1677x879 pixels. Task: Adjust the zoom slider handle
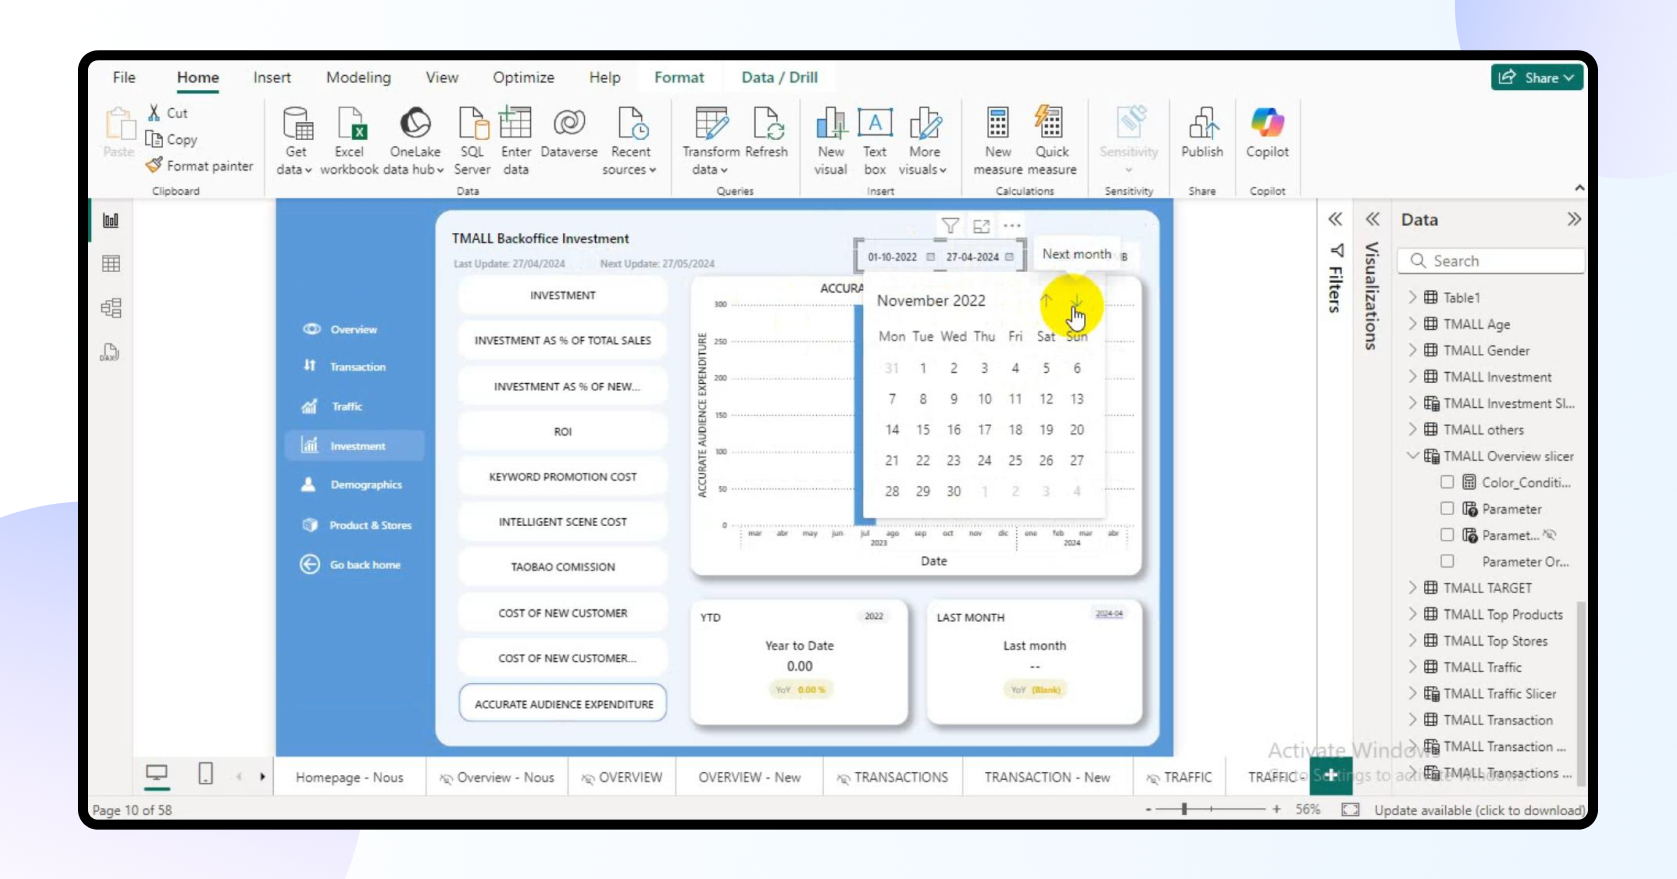tap(1184, 809)
